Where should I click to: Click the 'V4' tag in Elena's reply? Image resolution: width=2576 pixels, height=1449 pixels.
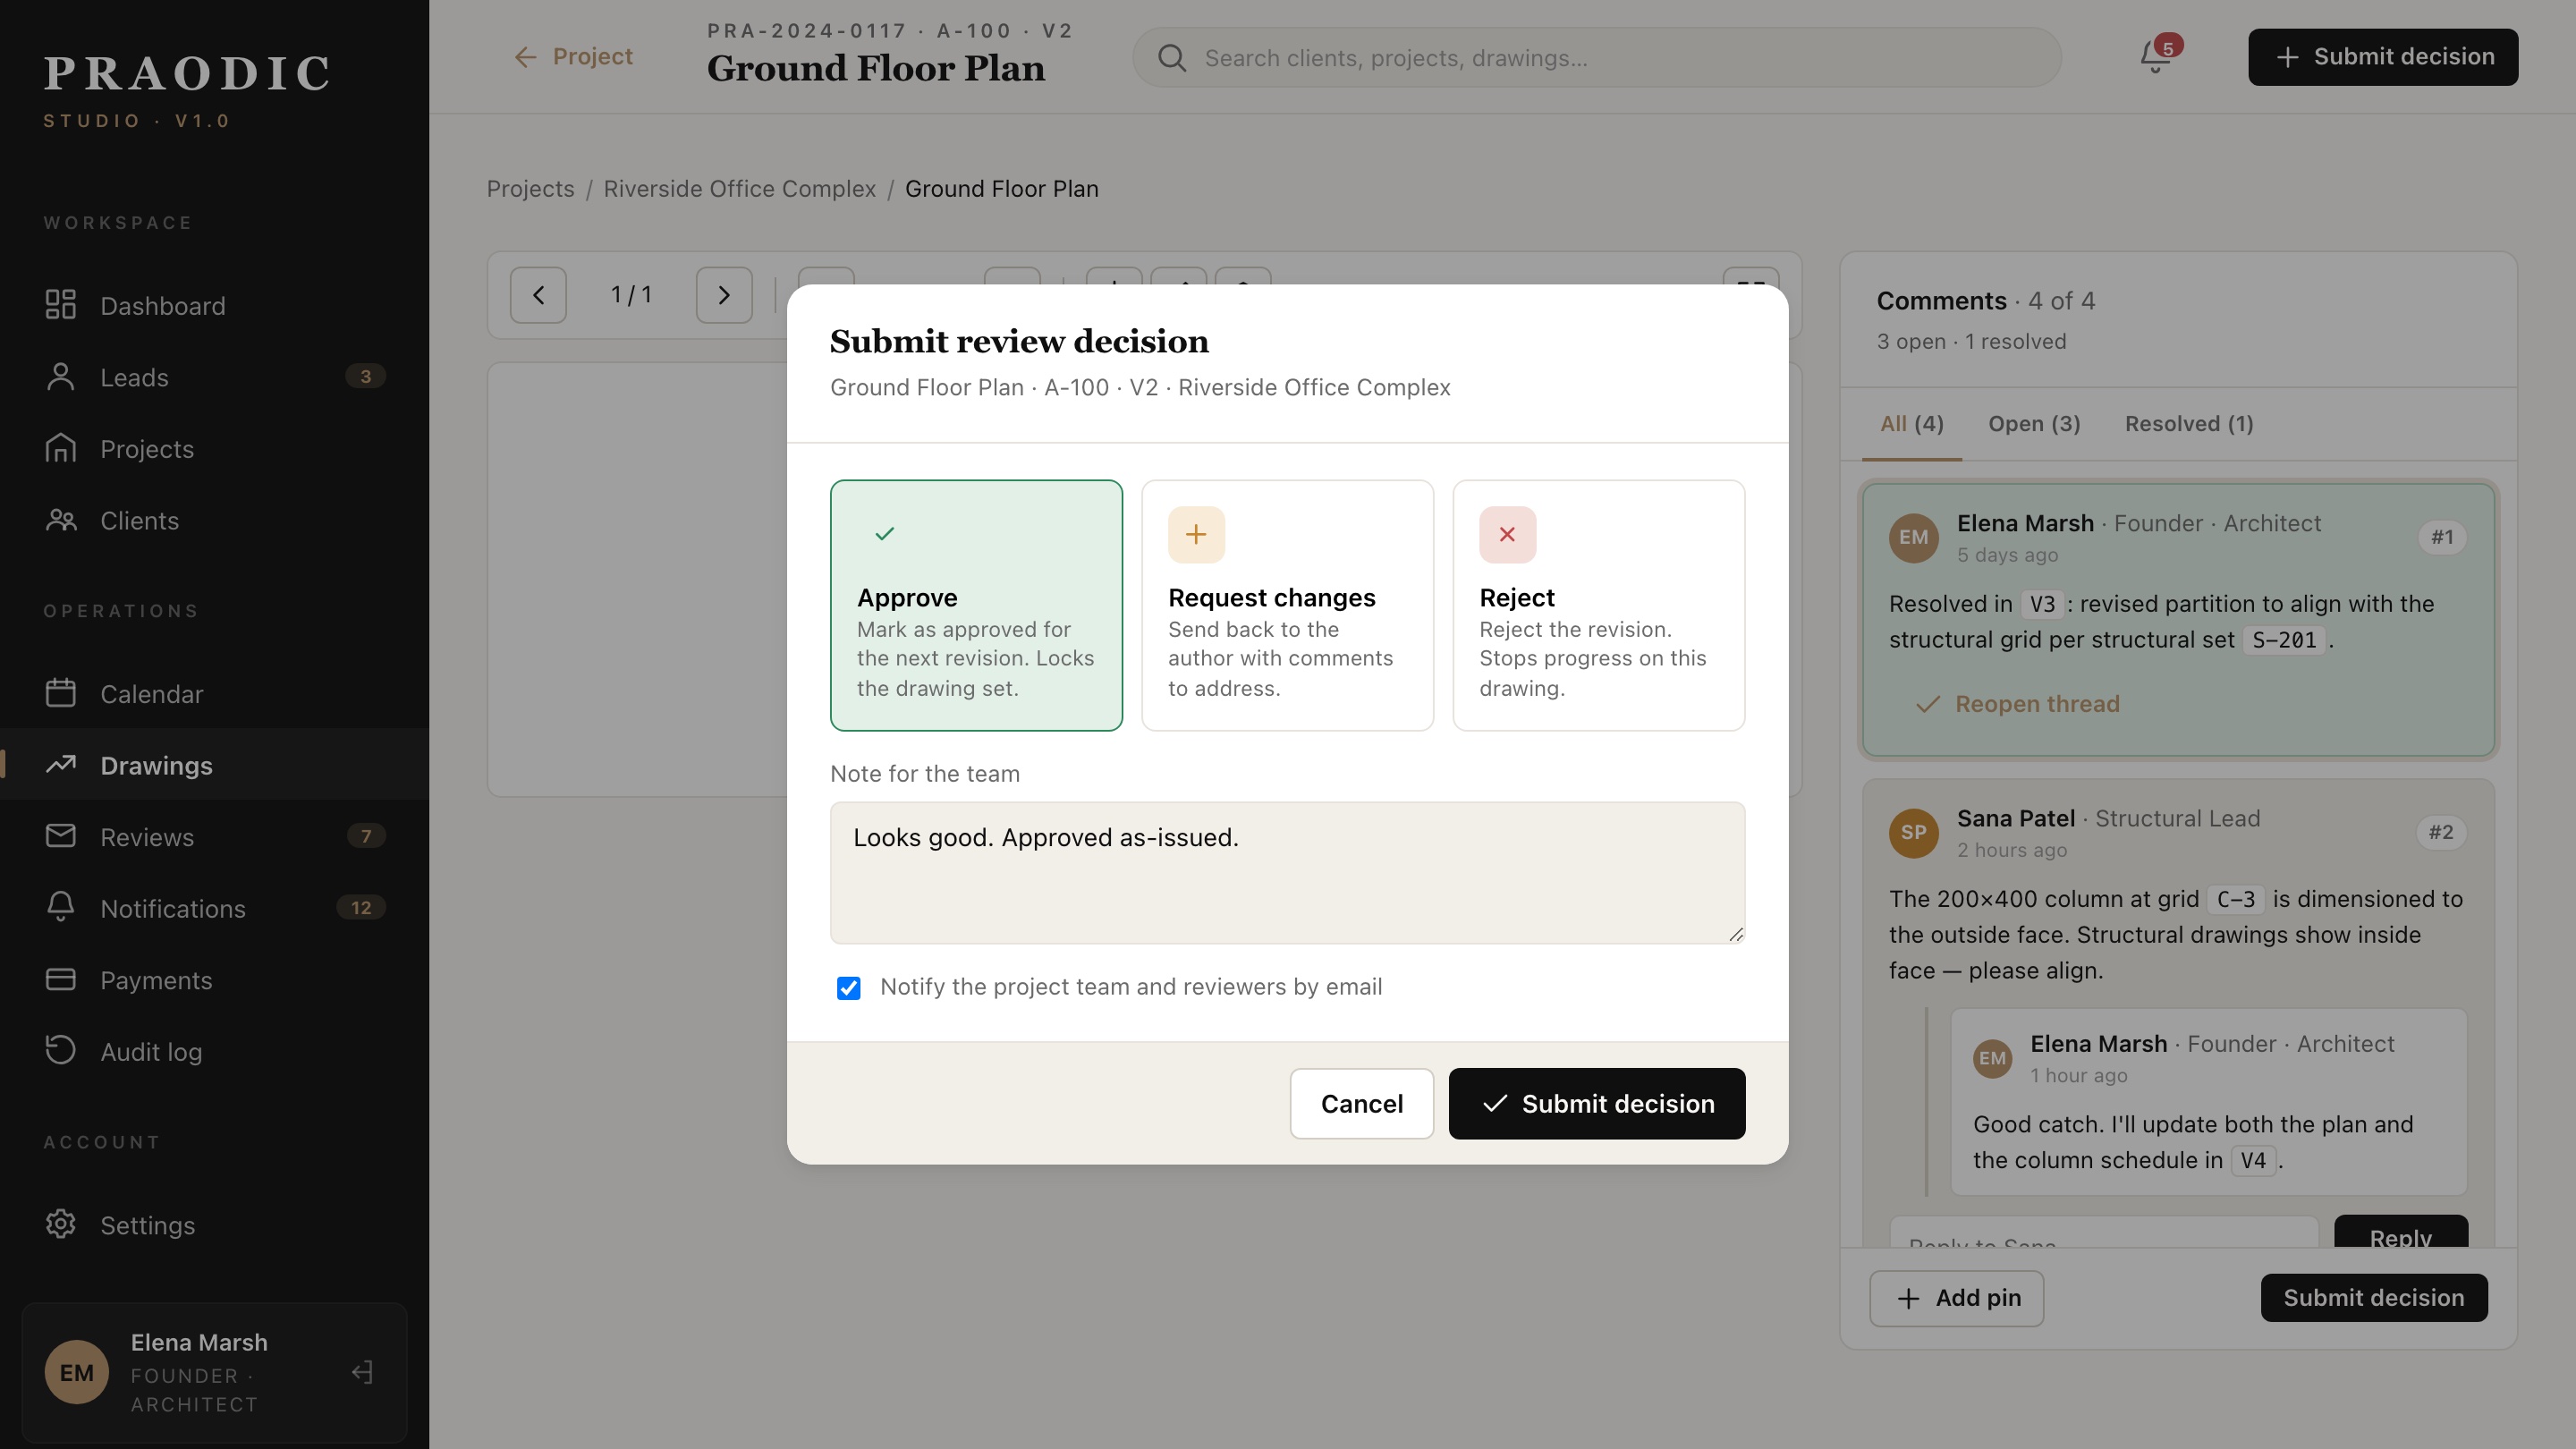coord(2253,1160)
